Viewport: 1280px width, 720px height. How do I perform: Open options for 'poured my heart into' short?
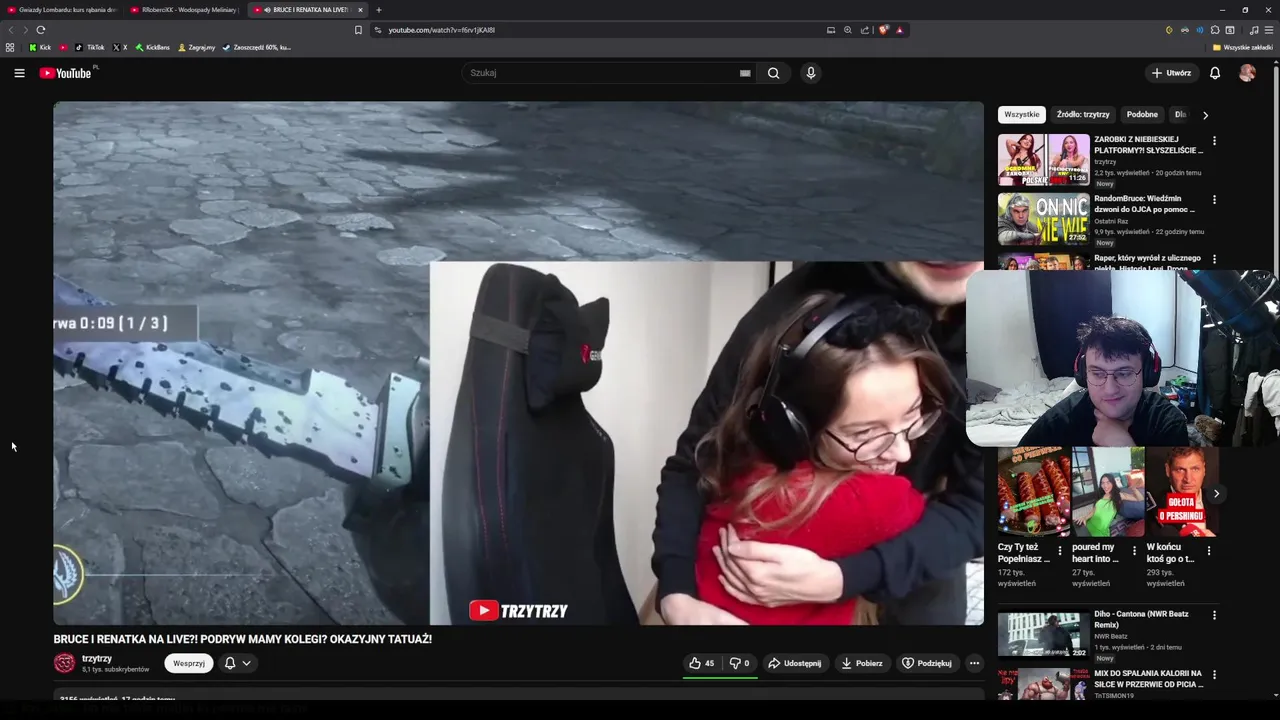[1134, 550]
